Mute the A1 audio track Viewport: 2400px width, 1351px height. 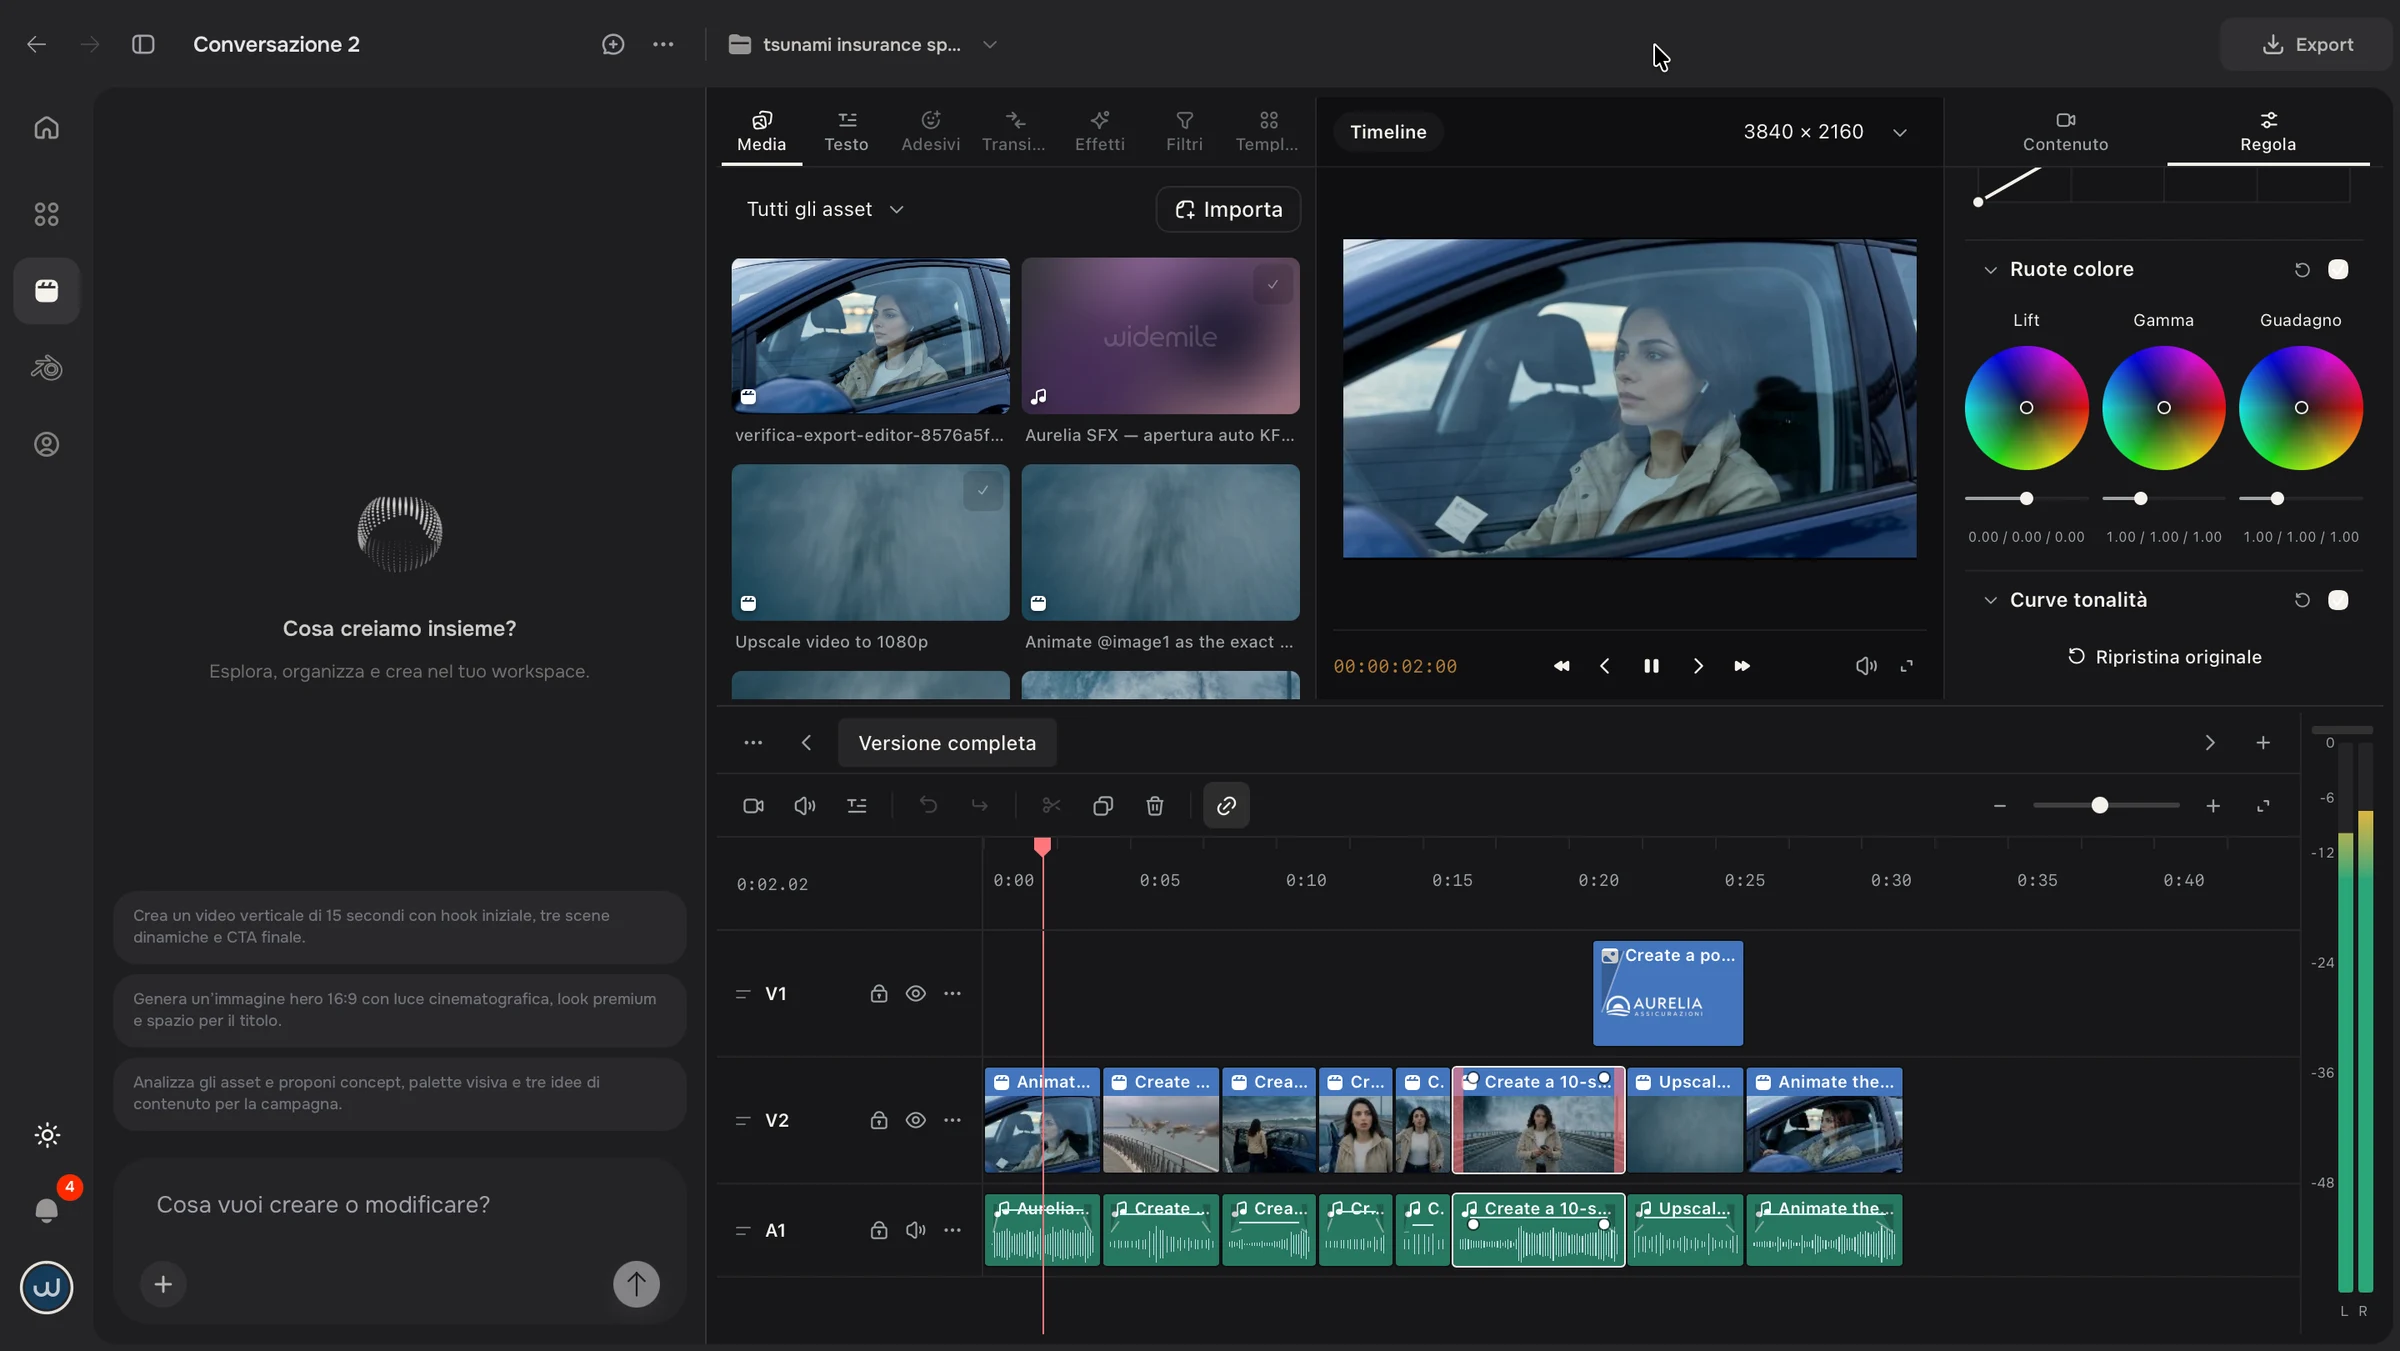click(x=915, y=1231)
